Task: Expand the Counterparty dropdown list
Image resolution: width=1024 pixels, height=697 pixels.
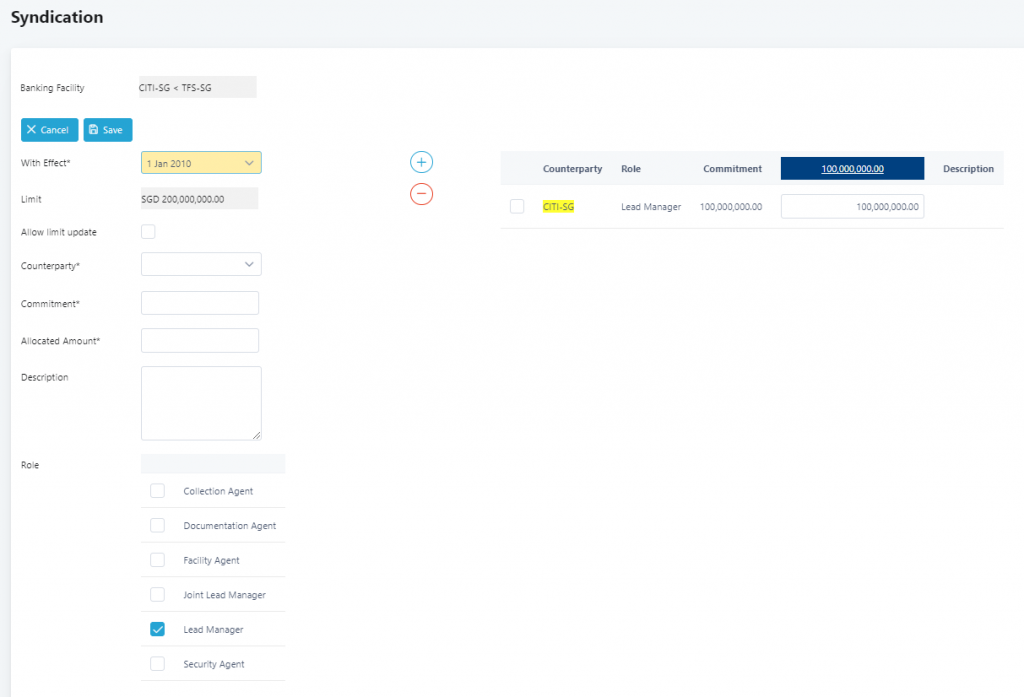Action: [201, 264]
